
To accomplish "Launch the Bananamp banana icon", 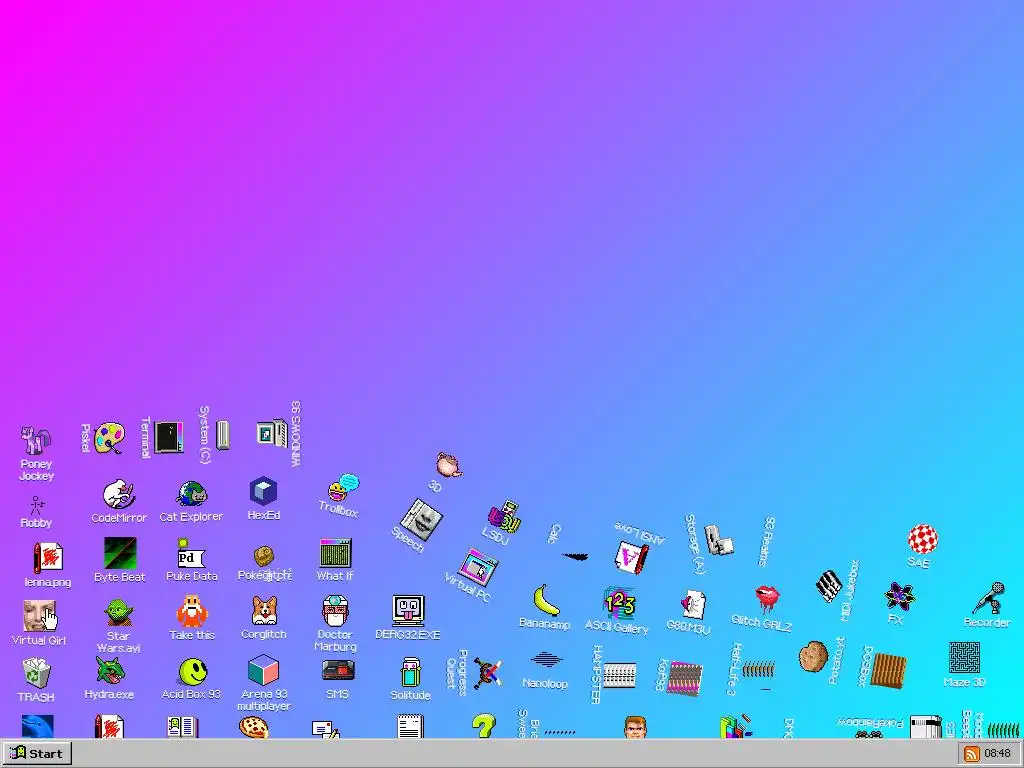I will click(545, 600).
